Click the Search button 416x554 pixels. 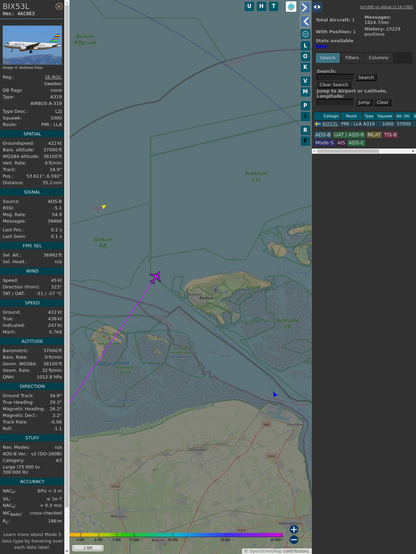point(366,77)
